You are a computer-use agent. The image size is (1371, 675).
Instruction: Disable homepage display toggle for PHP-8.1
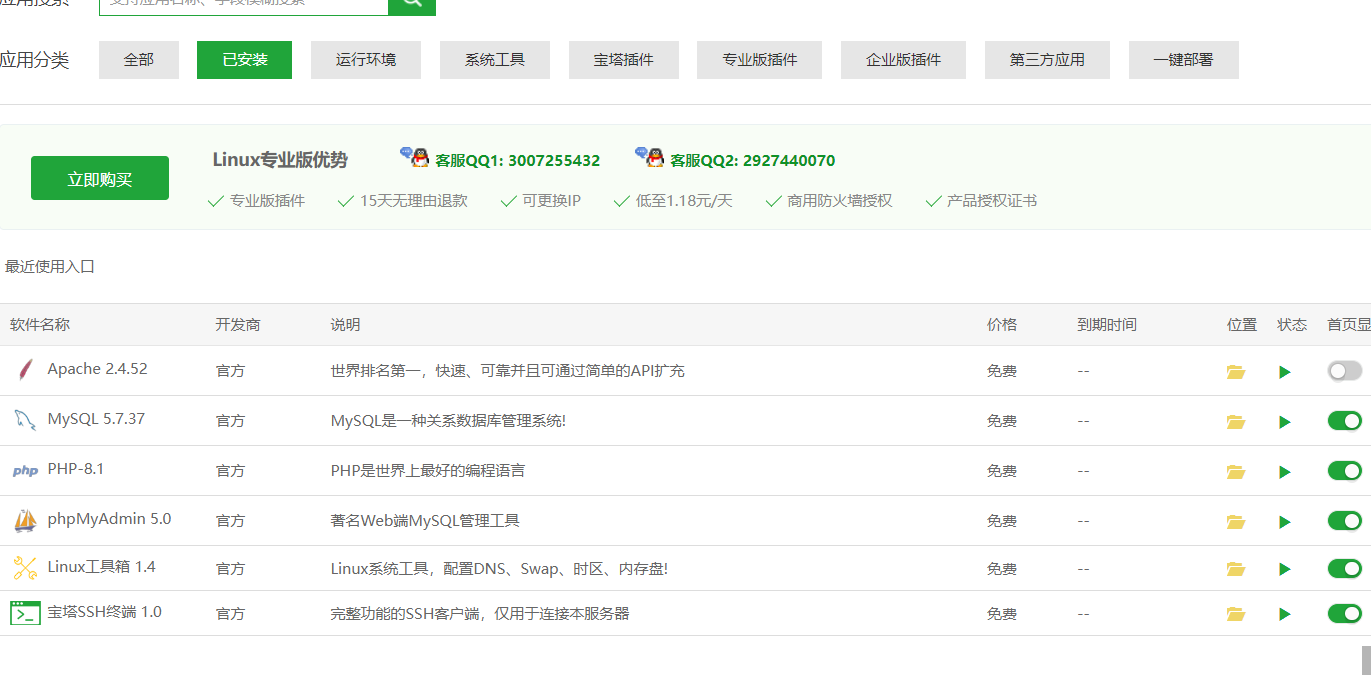[1344, 471]
